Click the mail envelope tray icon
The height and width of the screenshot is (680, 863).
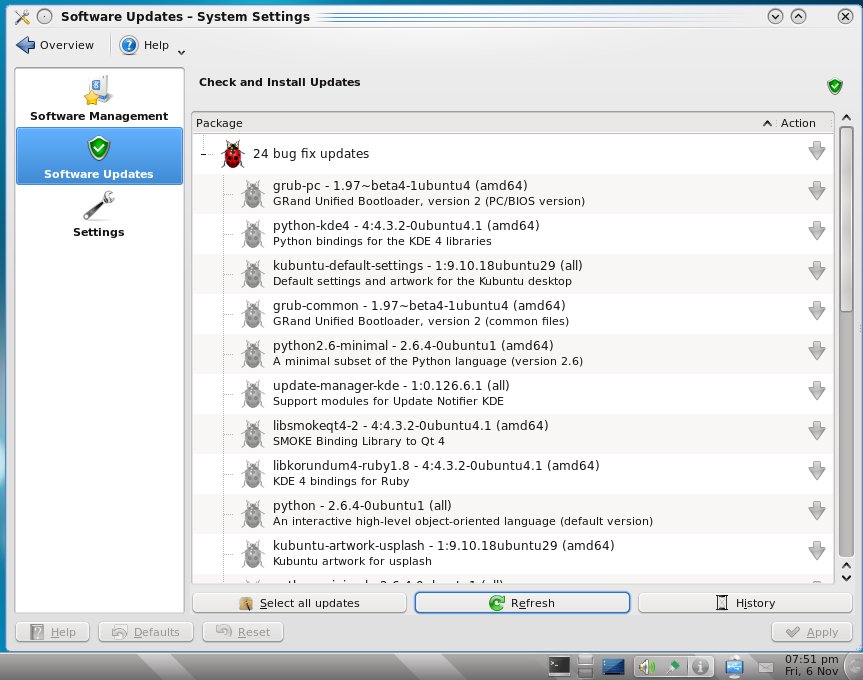click(x=766, y=664)
